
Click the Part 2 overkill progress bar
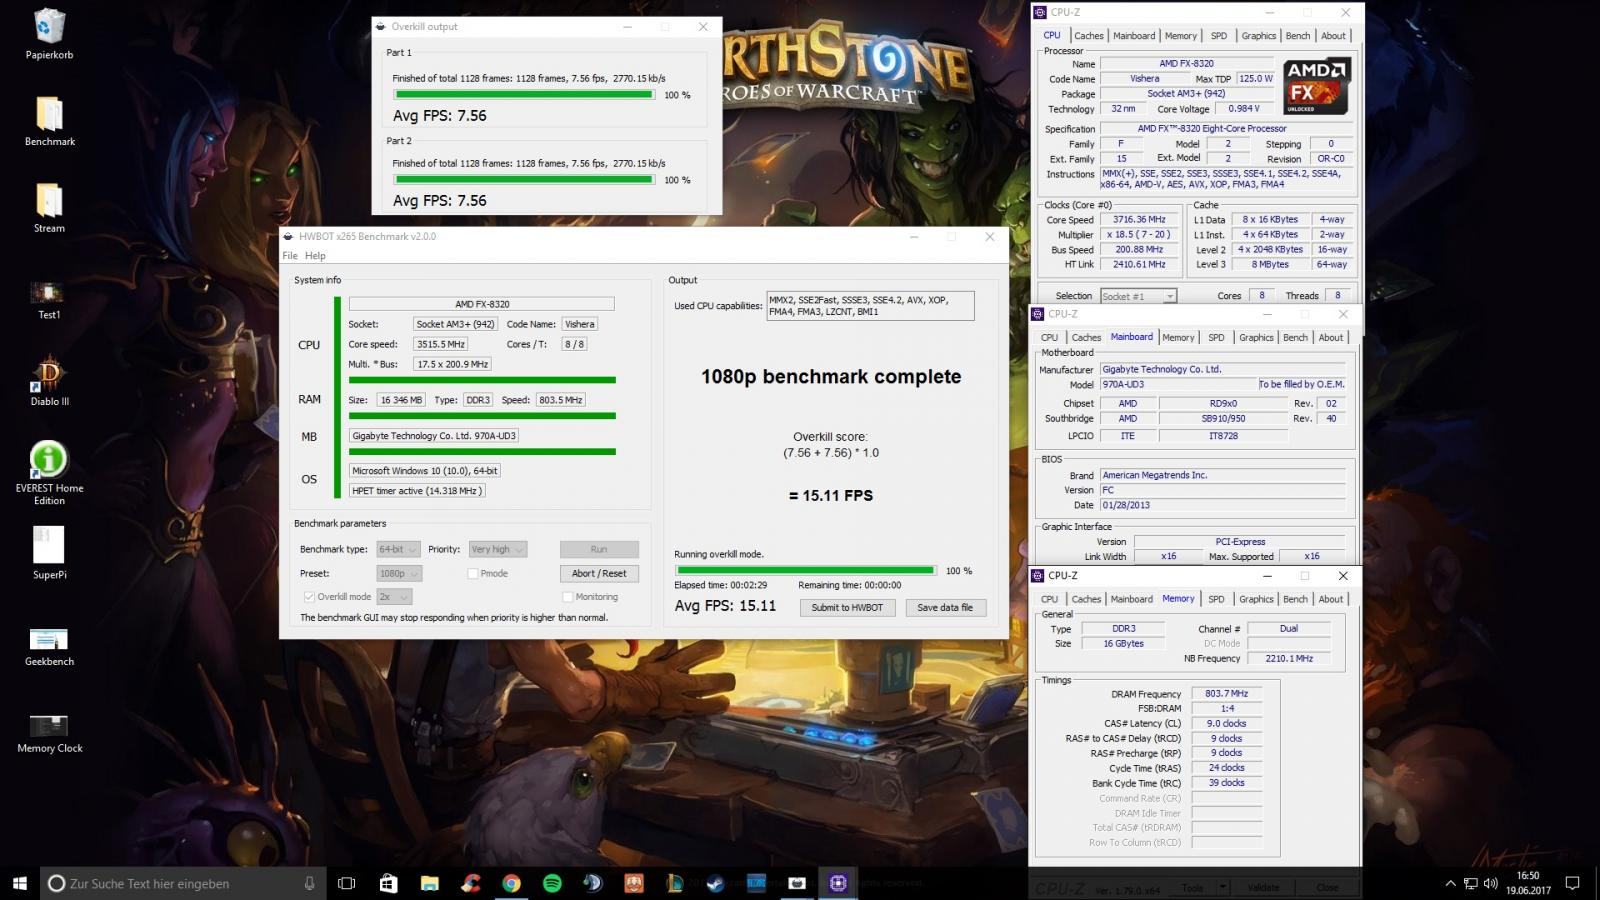[524, 180]
